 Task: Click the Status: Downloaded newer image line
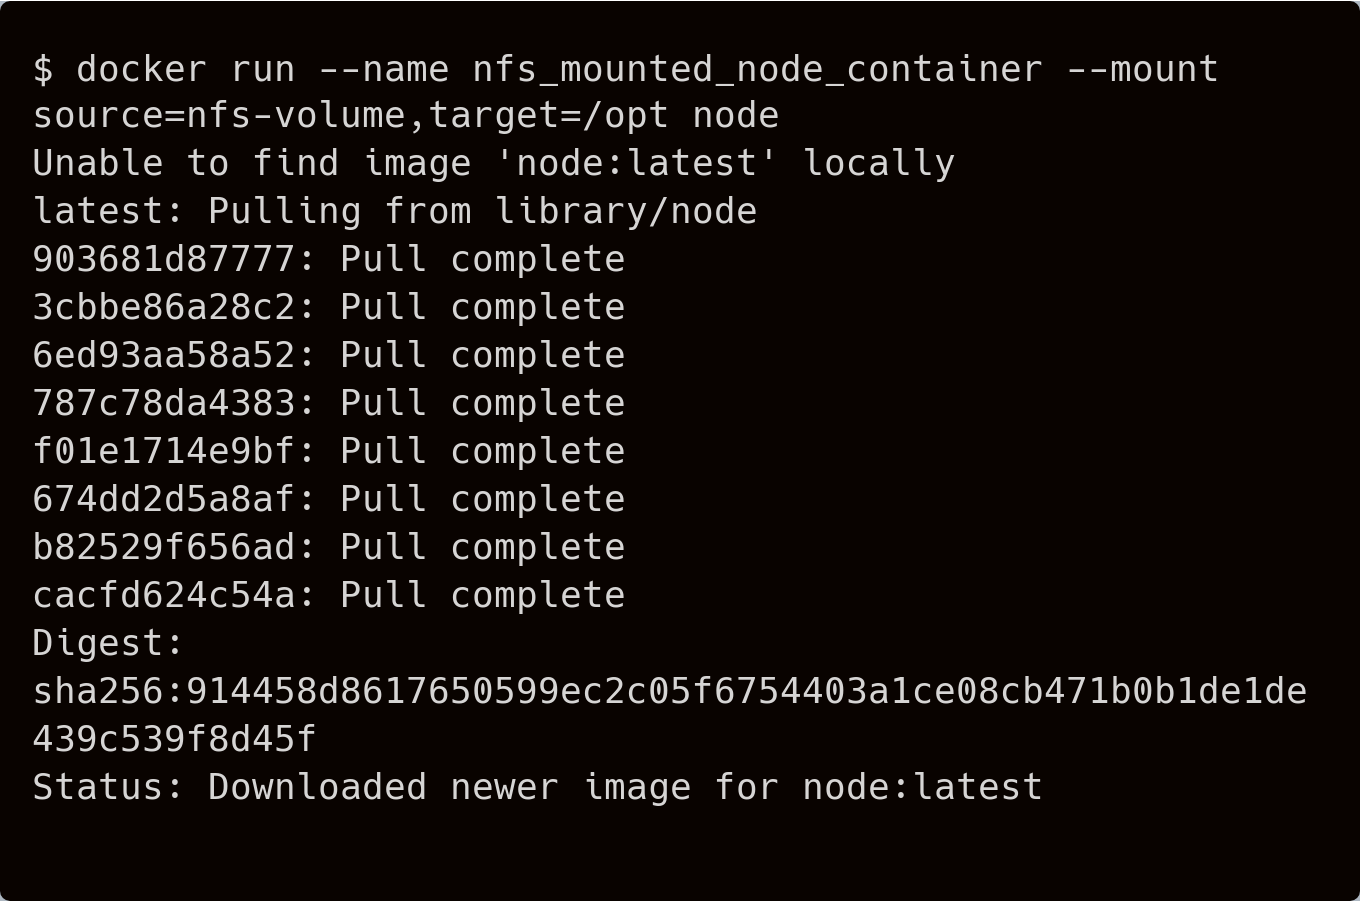tap(538, 787)
